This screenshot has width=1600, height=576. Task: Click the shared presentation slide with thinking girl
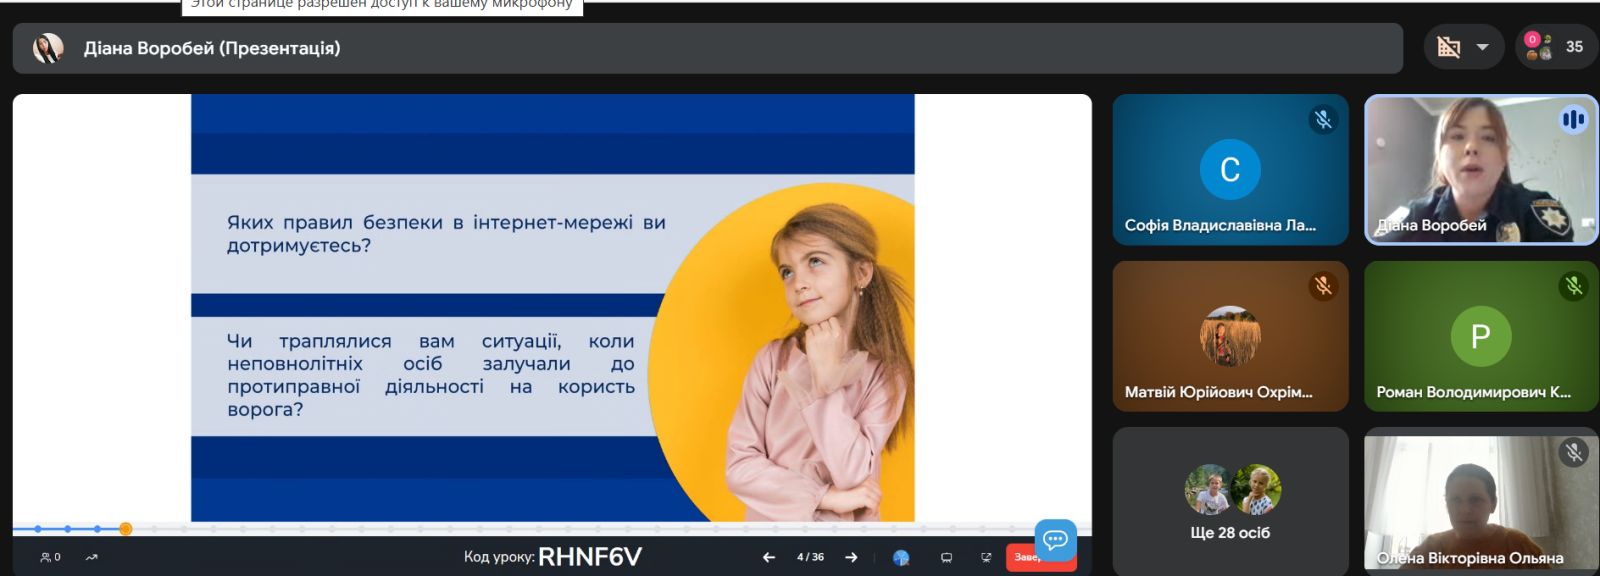click(552, 308)
